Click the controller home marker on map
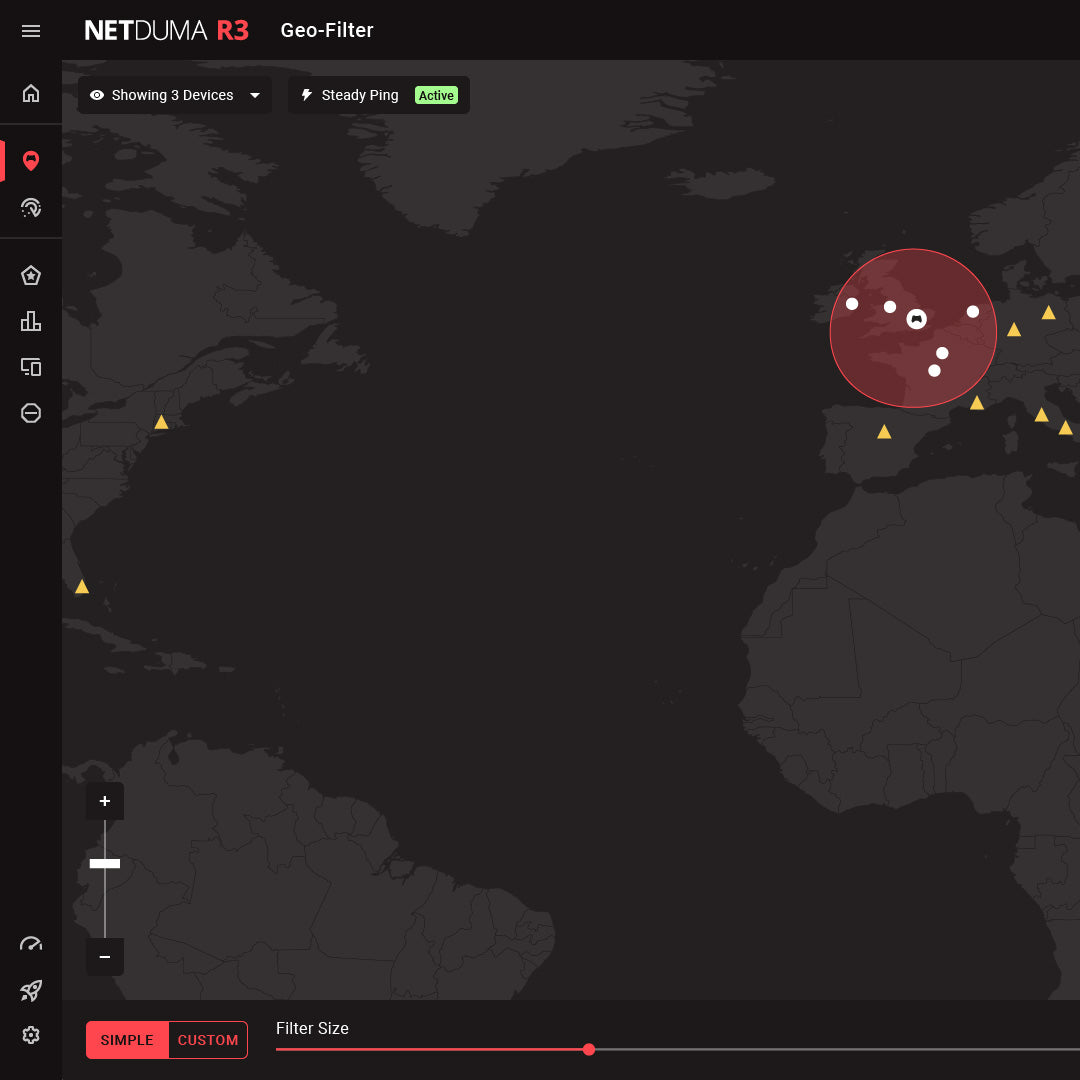The width and height of the screenshot is (1080, 1080). (916, 319)
